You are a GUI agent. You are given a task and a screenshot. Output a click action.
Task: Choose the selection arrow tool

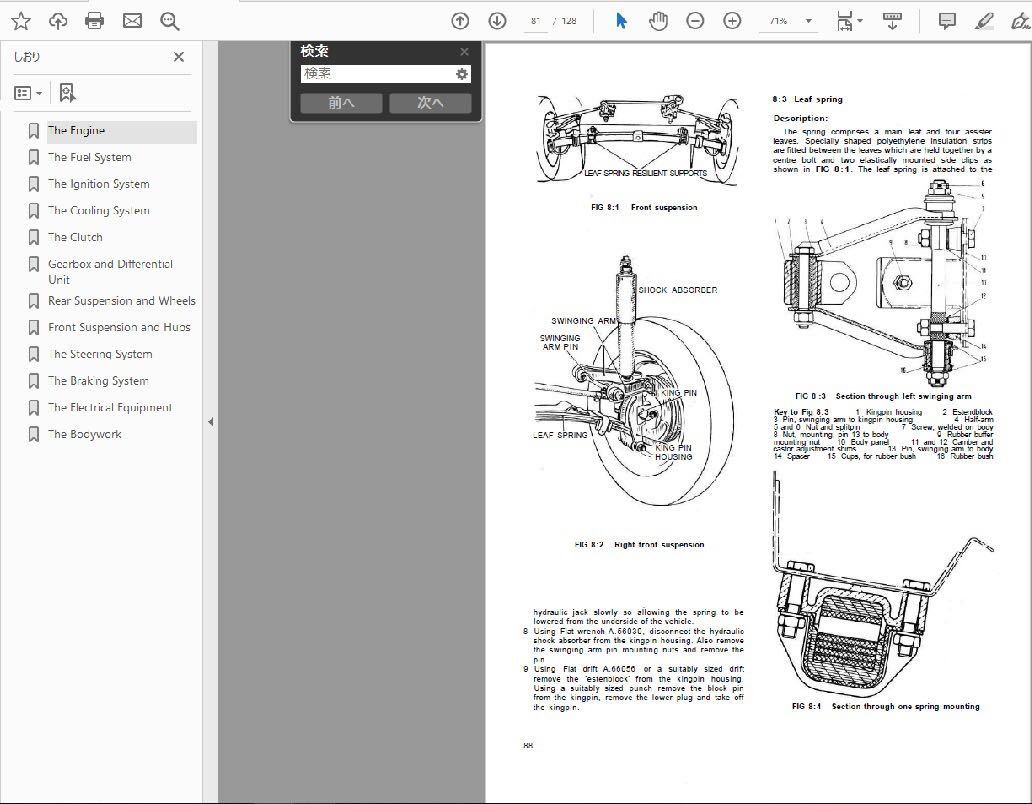click(x=621, y=21)
